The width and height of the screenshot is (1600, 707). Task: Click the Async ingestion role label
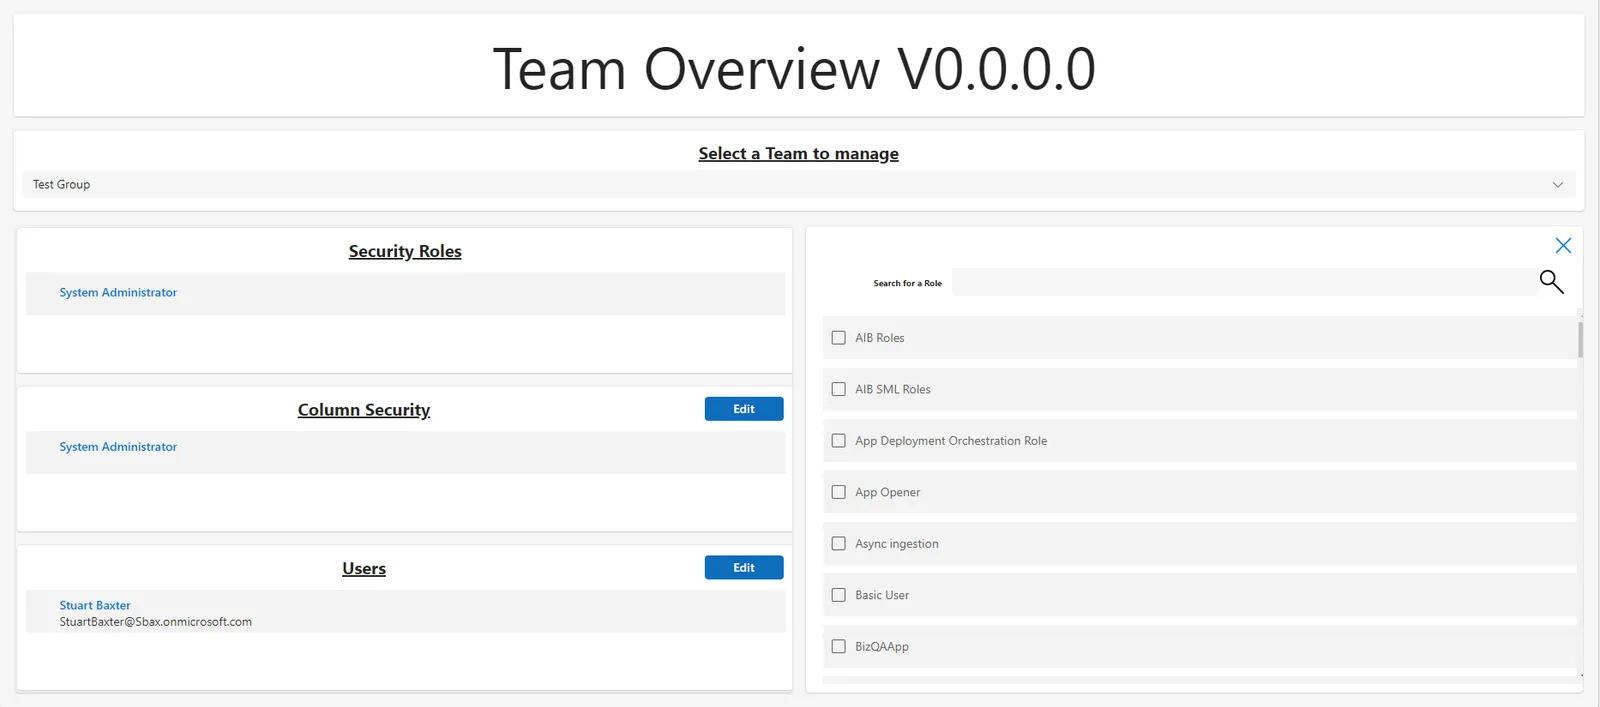point(897,544)
